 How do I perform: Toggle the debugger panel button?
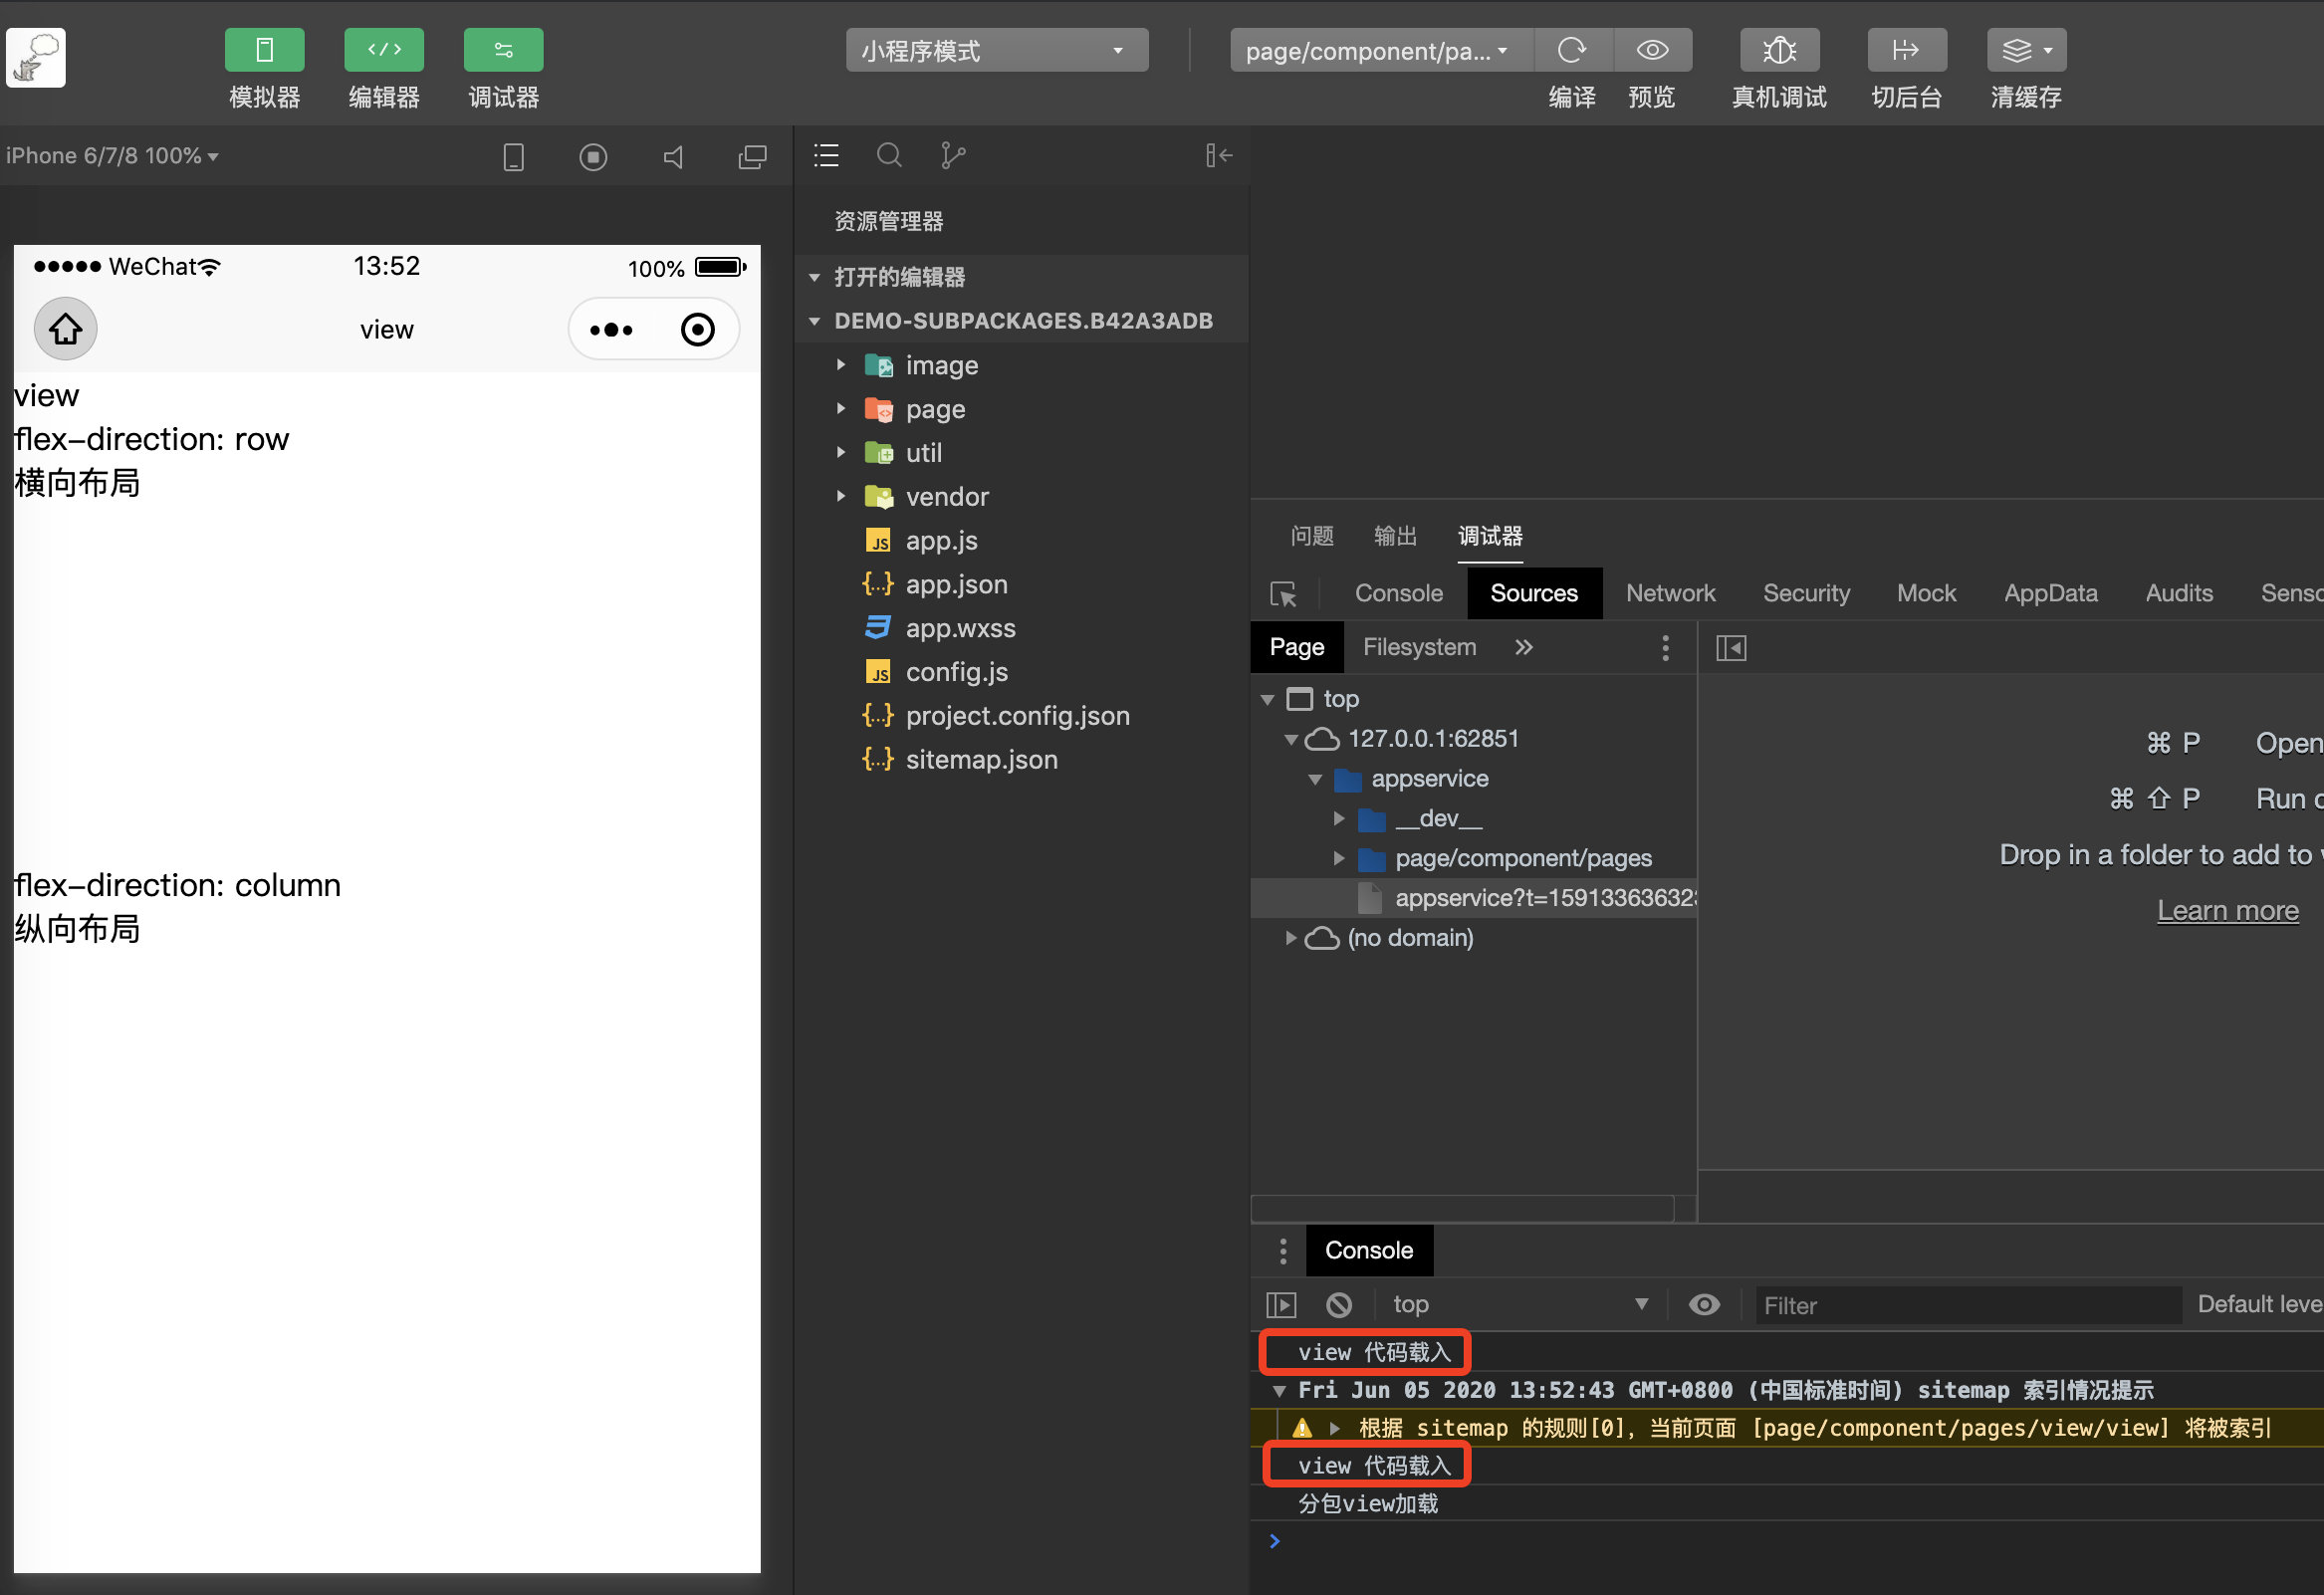point(503,50)
